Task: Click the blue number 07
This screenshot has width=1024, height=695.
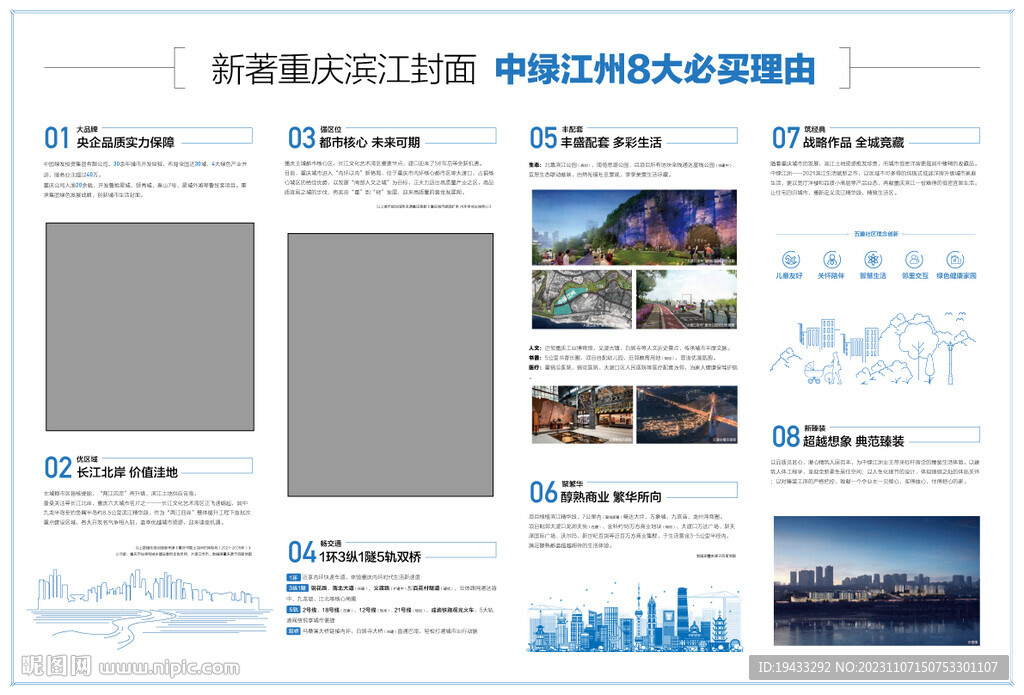Action: point(785,138)
